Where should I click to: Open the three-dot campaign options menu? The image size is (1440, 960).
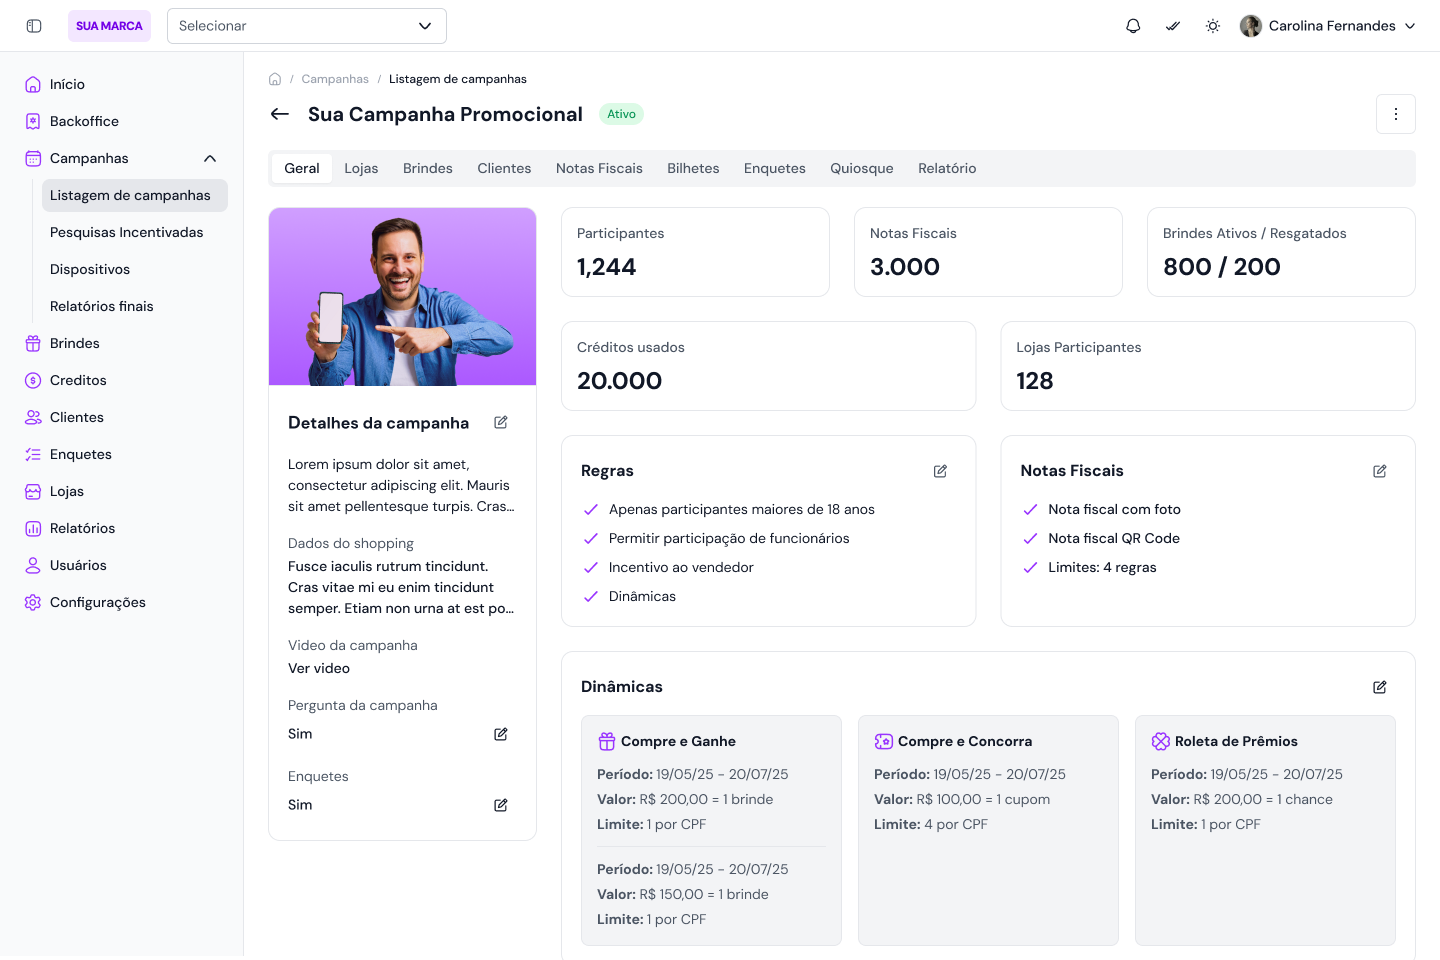tap(1395, 114)
